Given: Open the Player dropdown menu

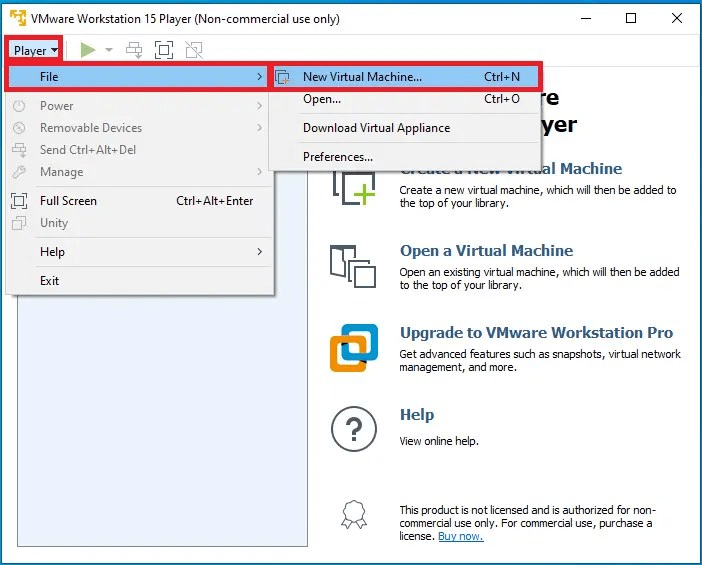Looking at the screenshot, I should pyautogui.click(x=35, y=50).
